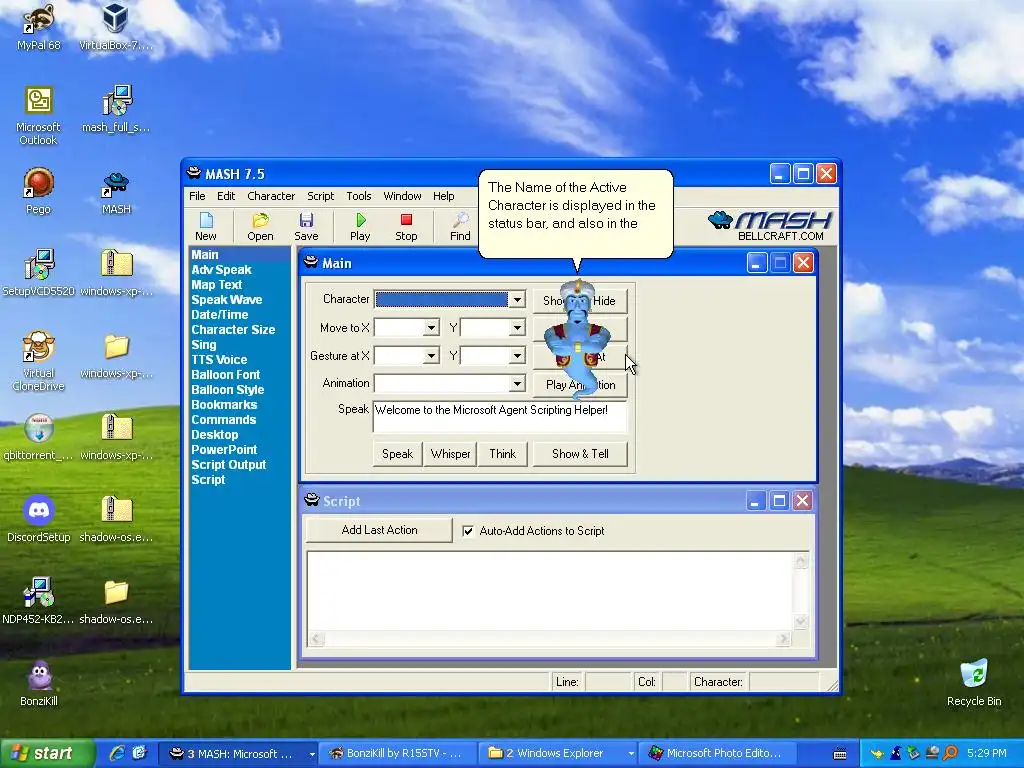Select the Pego desktop shortcut
The width and height of the screenshot is (1024, 768).
point(39,191)
